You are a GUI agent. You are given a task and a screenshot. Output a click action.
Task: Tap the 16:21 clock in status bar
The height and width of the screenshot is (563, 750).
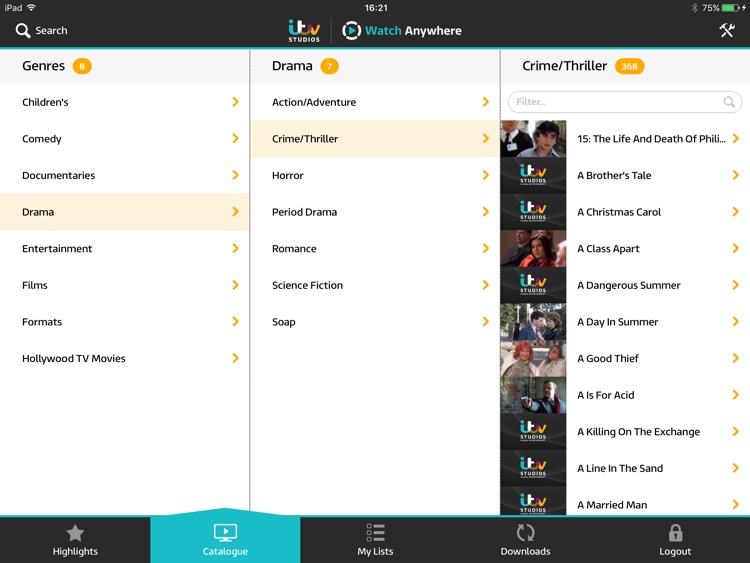[376, 8]
